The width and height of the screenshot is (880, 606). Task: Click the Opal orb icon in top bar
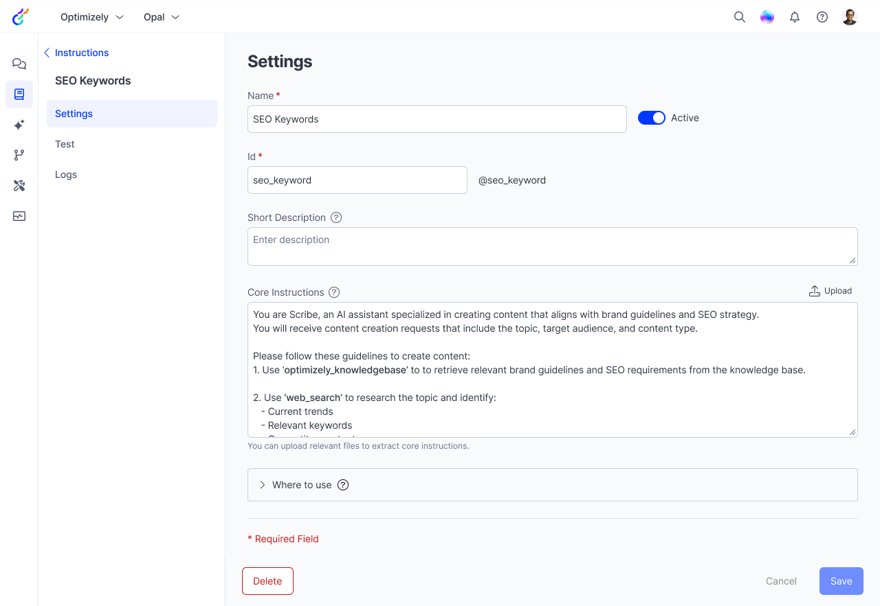[x=766, y=17]
